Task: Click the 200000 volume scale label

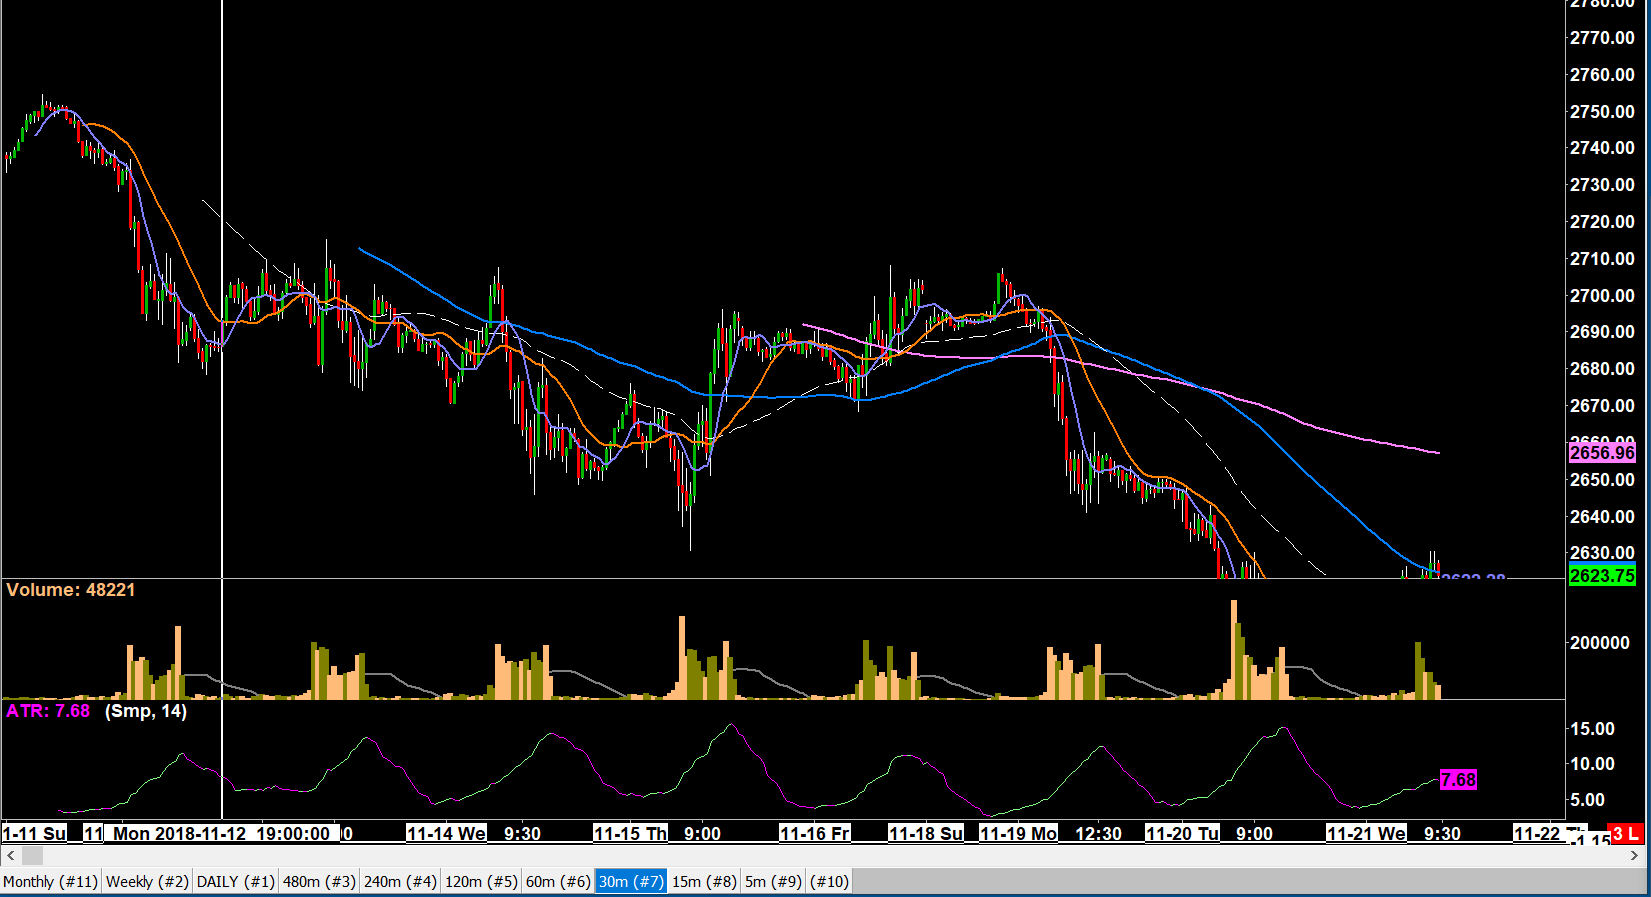Action: coord(1600,643)
